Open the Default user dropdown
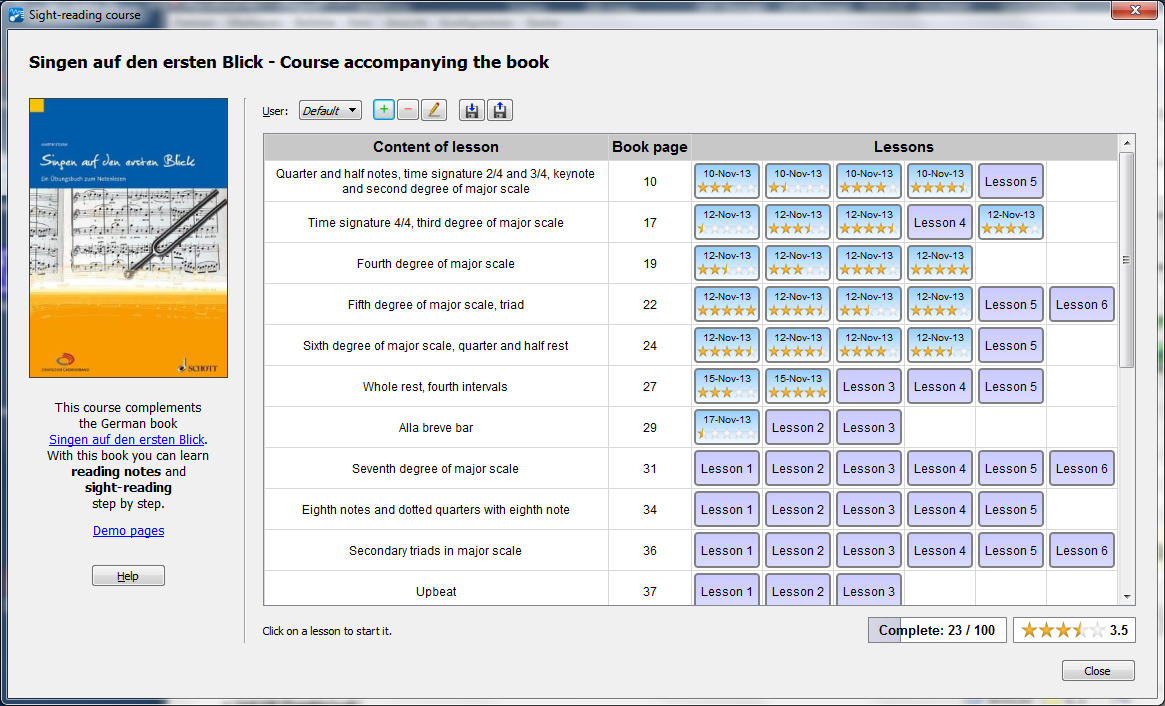Viewport: 1165px width, 706px height. click(330, 110)
